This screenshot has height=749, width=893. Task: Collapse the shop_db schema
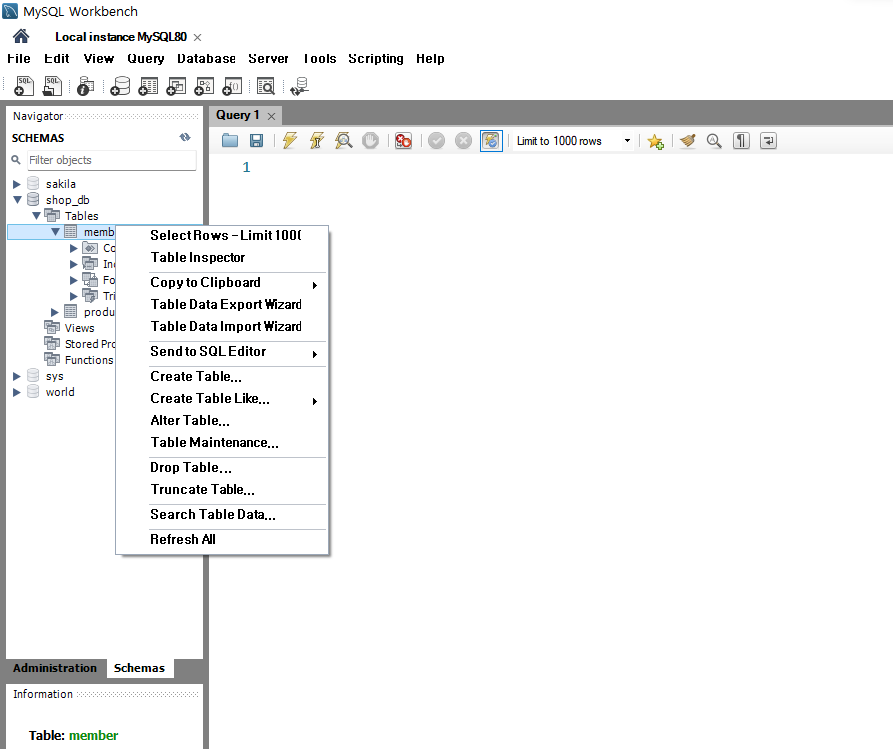(17, 200)
